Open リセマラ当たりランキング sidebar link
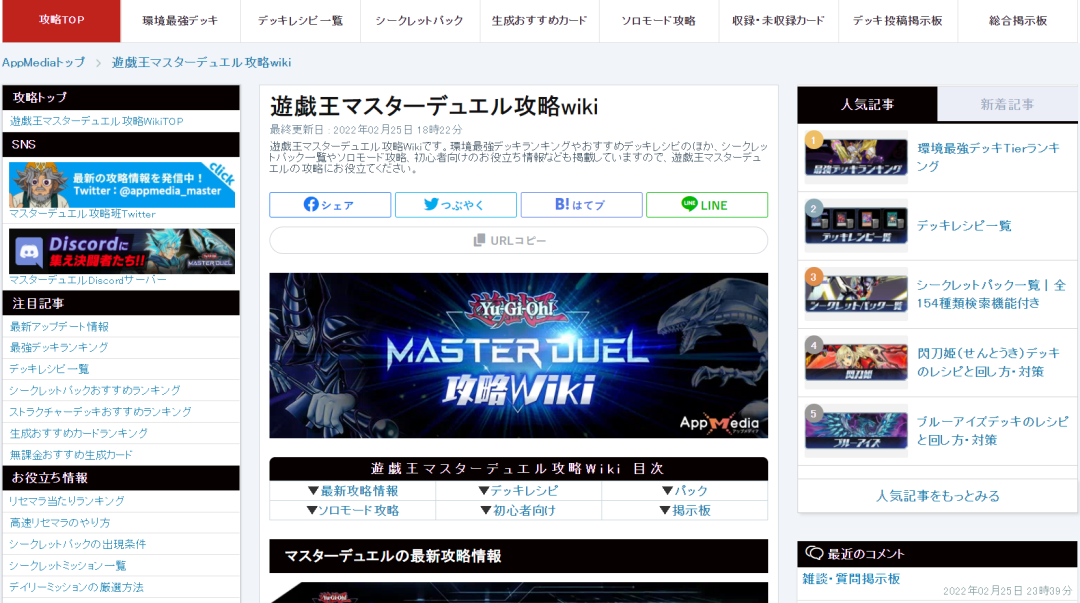Screen dimensions: 1080x603 [x=67, y=501]
